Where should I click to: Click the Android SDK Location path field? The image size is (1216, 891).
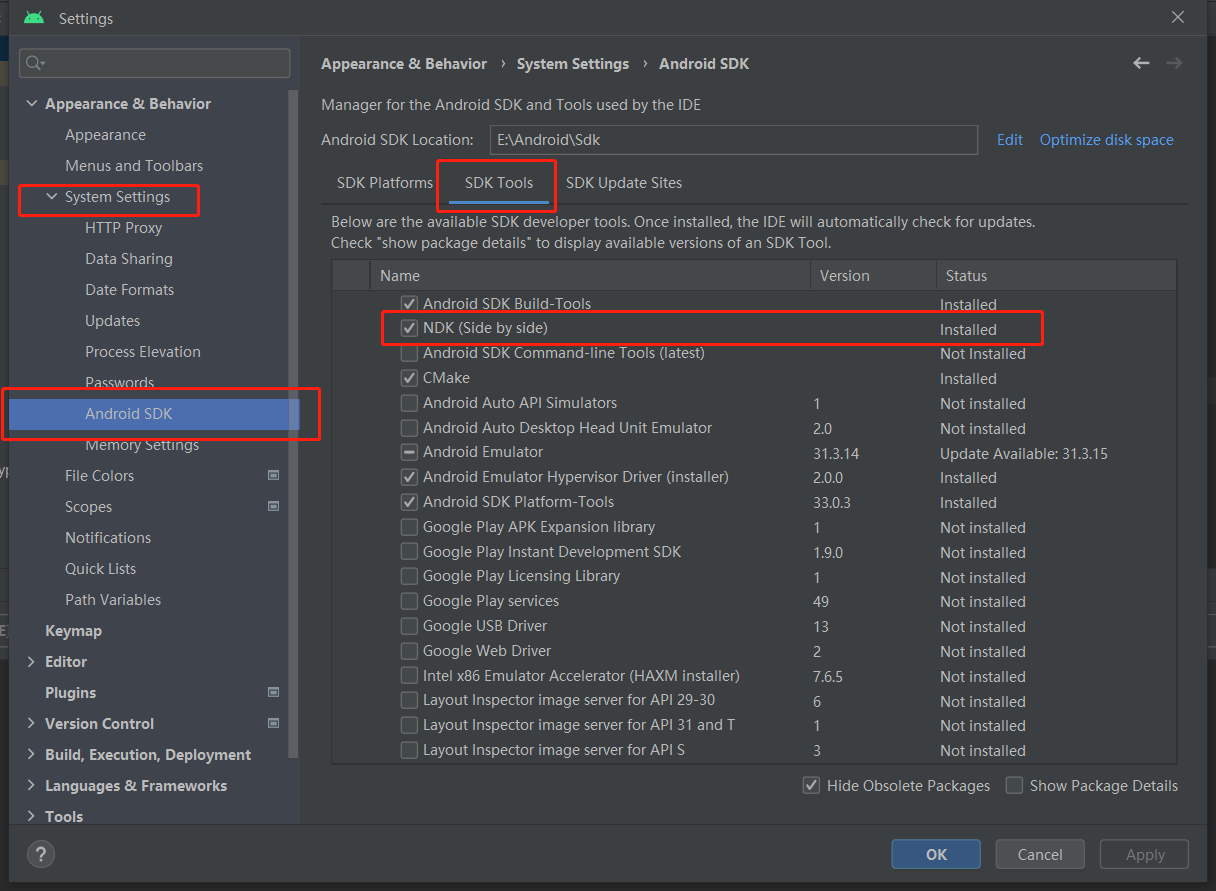pos(733,140)
